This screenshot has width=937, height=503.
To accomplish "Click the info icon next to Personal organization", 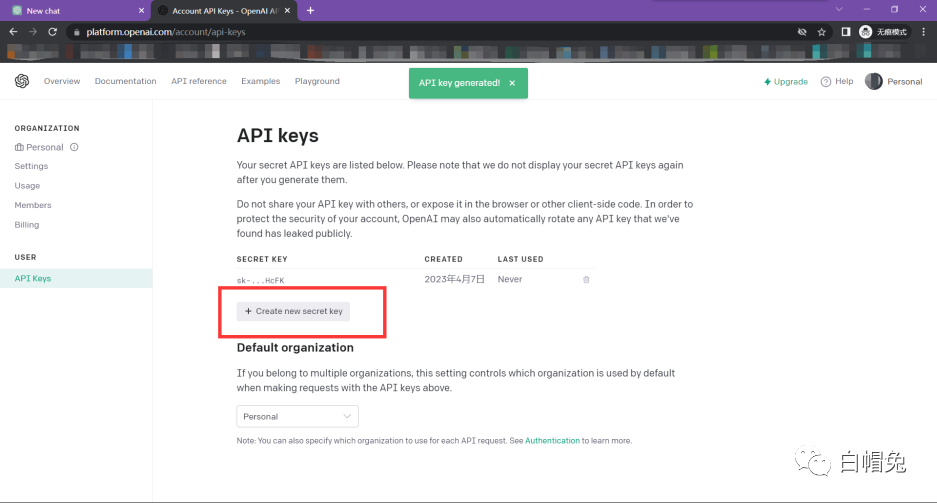I will [74, 147].
